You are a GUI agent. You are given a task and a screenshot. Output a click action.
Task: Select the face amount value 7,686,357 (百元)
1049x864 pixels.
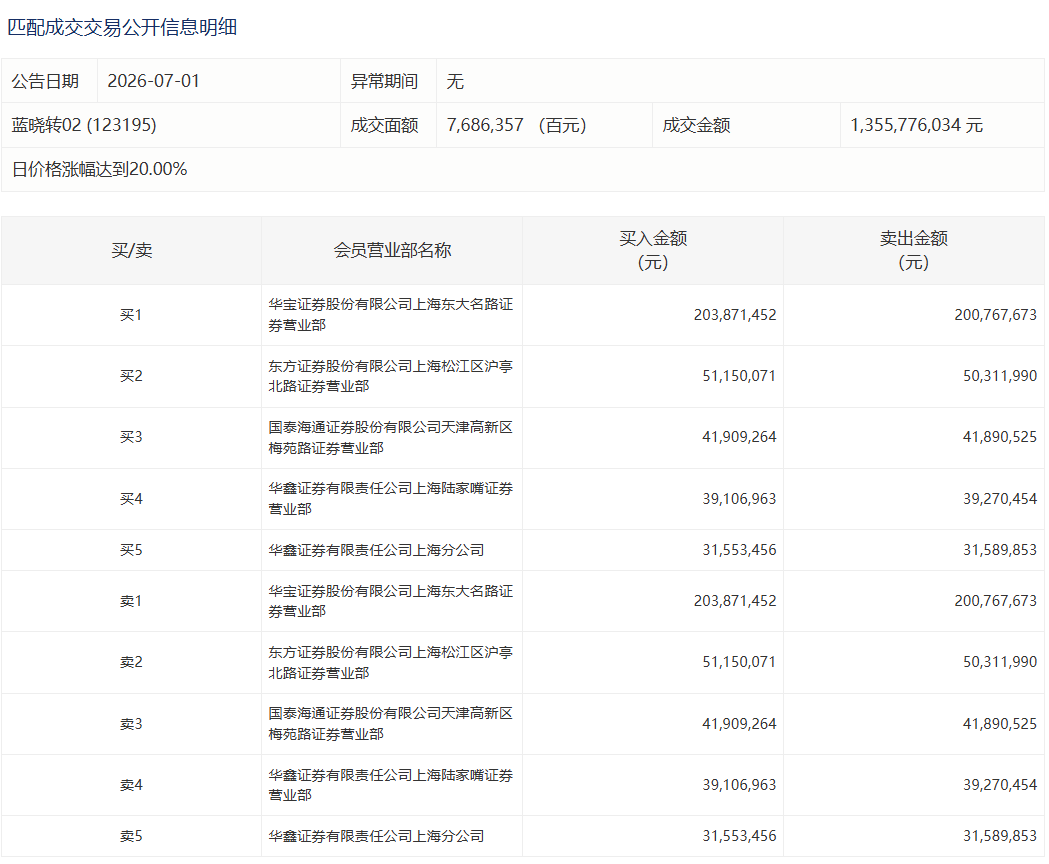point(516,125)
